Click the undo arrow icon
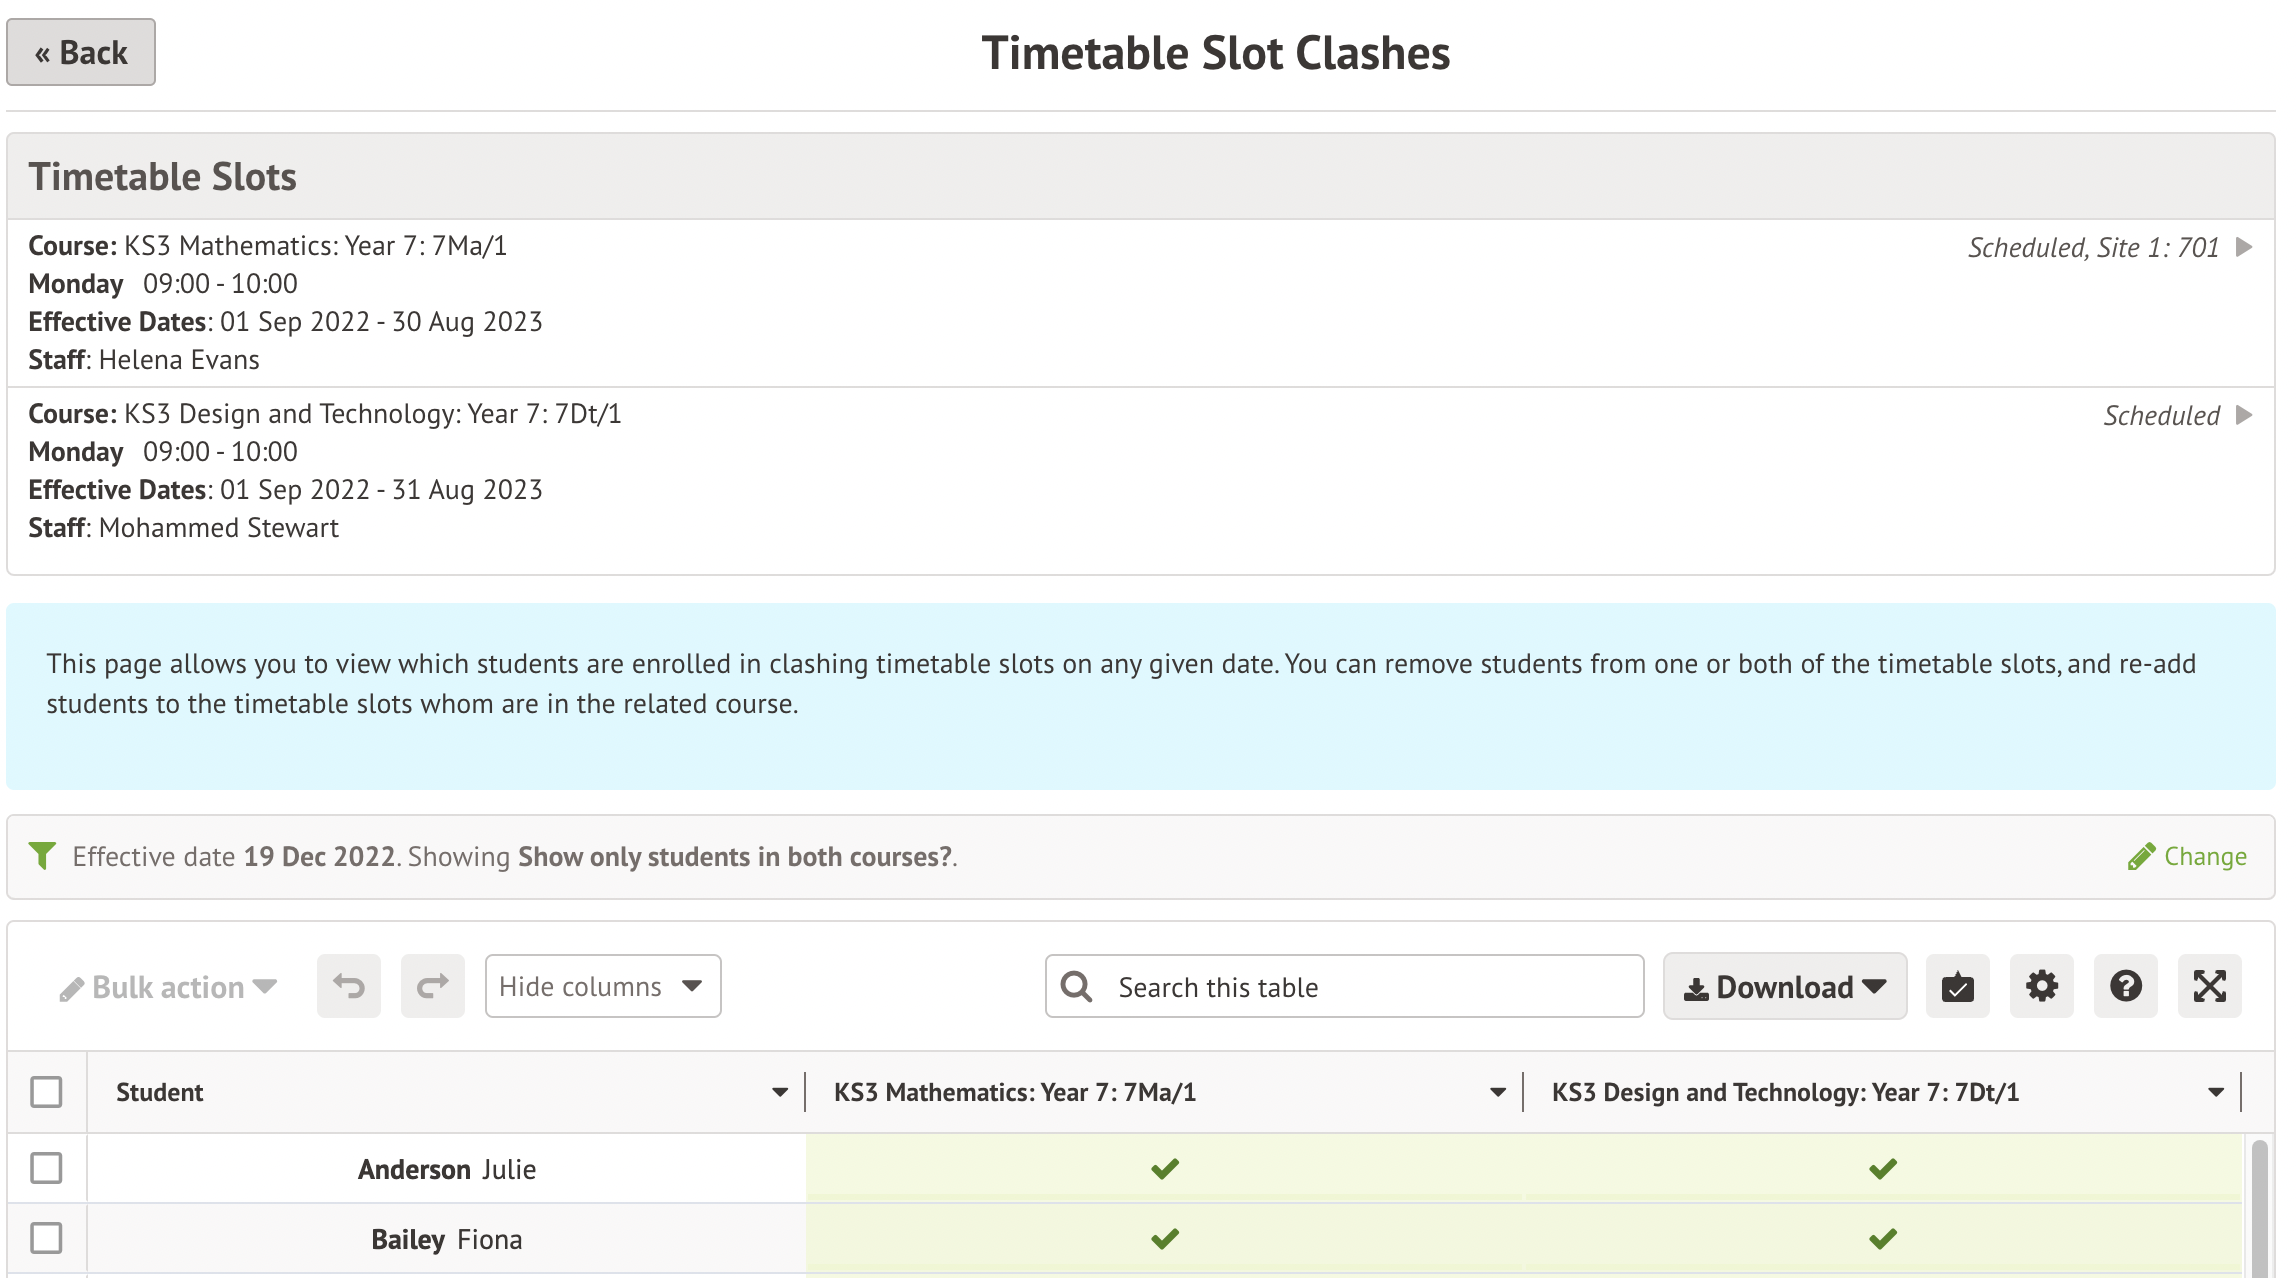 (349, 987)
